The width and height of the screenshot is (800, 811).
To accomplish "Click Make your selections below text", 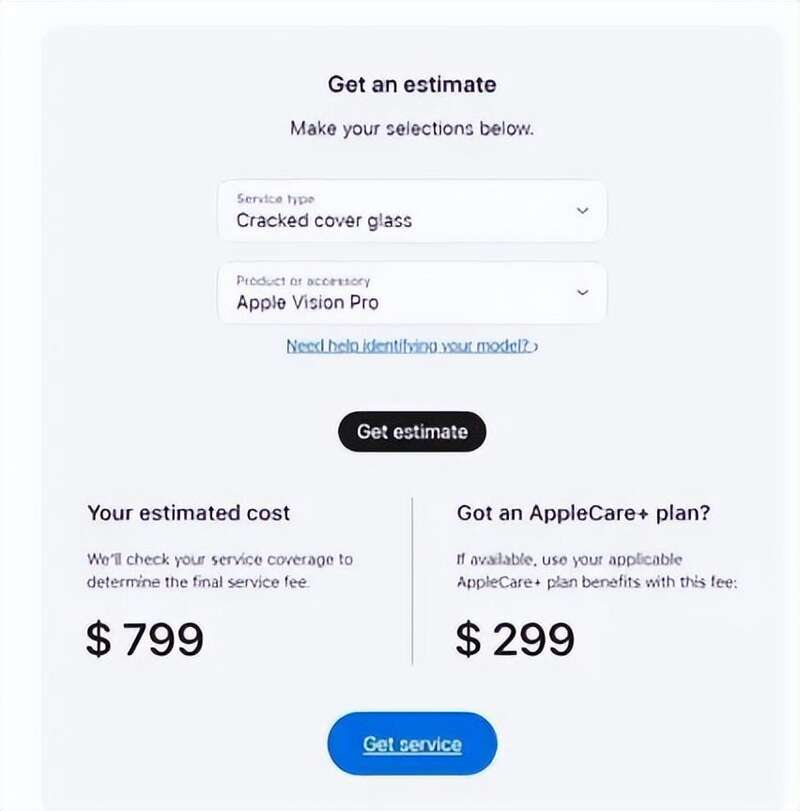I will click(412, 129).
